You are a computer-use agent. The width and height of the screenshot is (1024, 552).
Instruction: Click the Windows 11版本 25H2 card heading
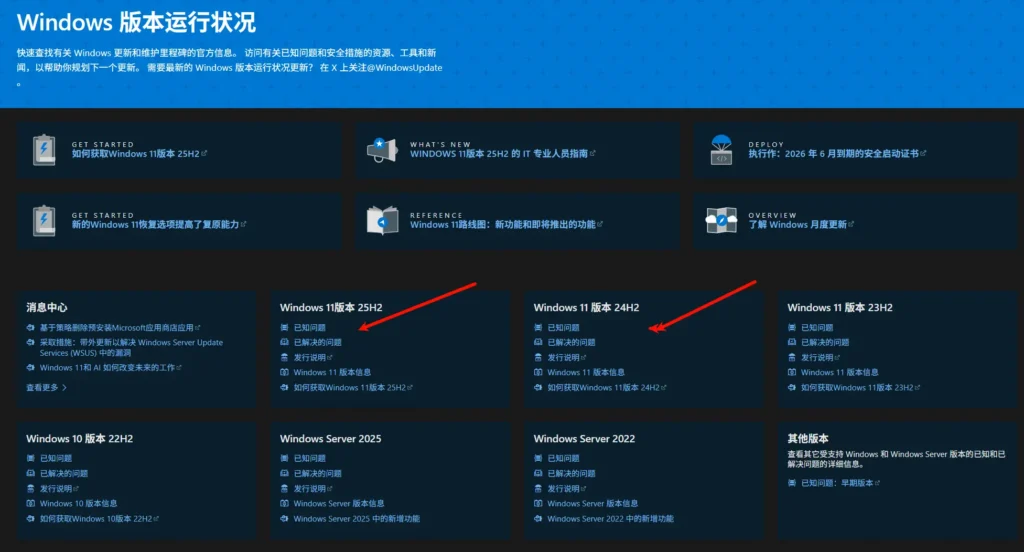[x=331, y=308]
